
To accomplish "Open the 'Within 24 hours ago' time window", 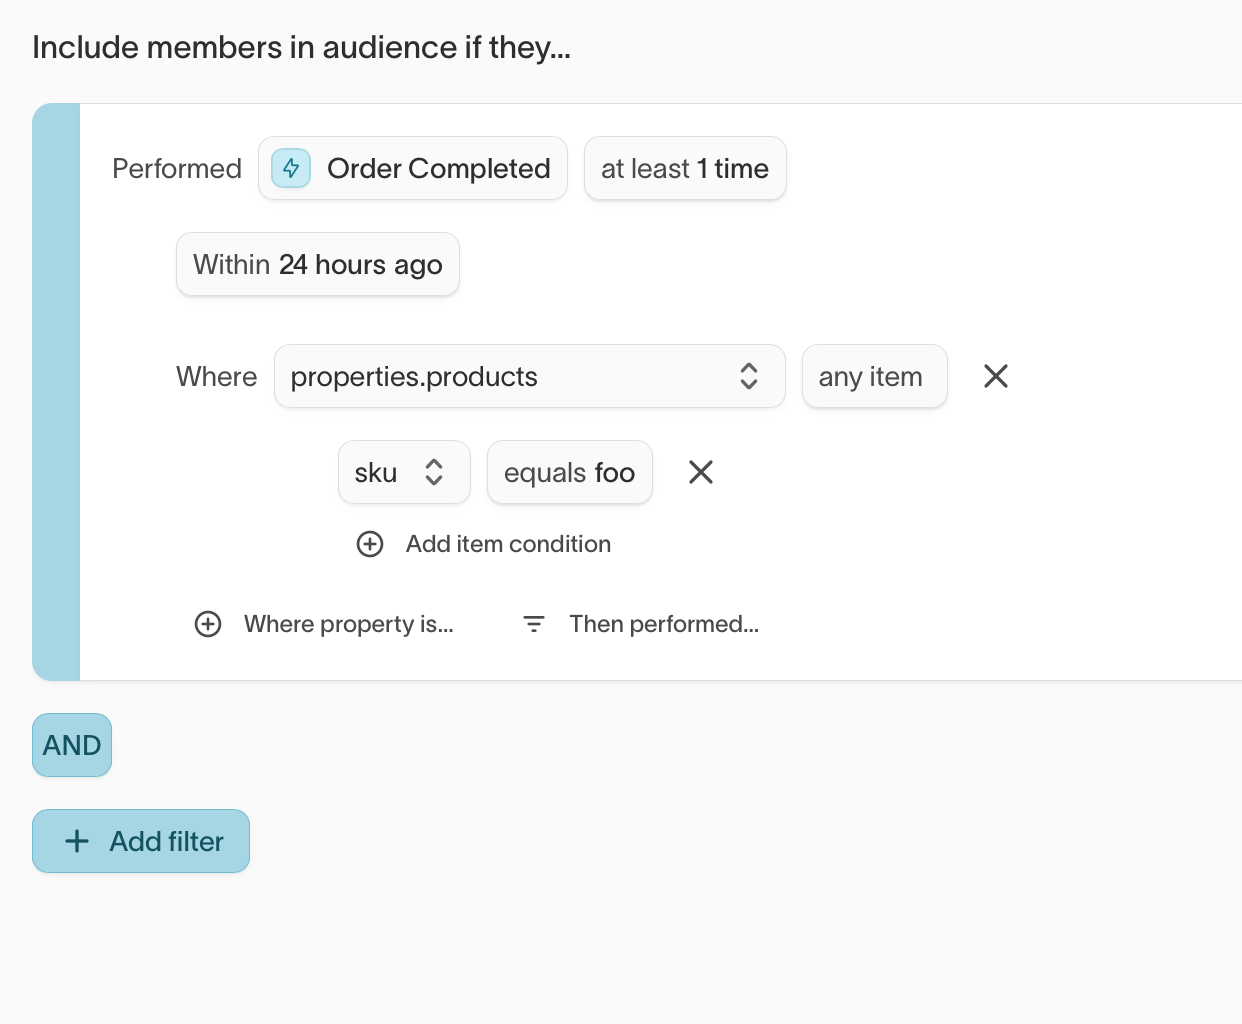I will 318,264.
